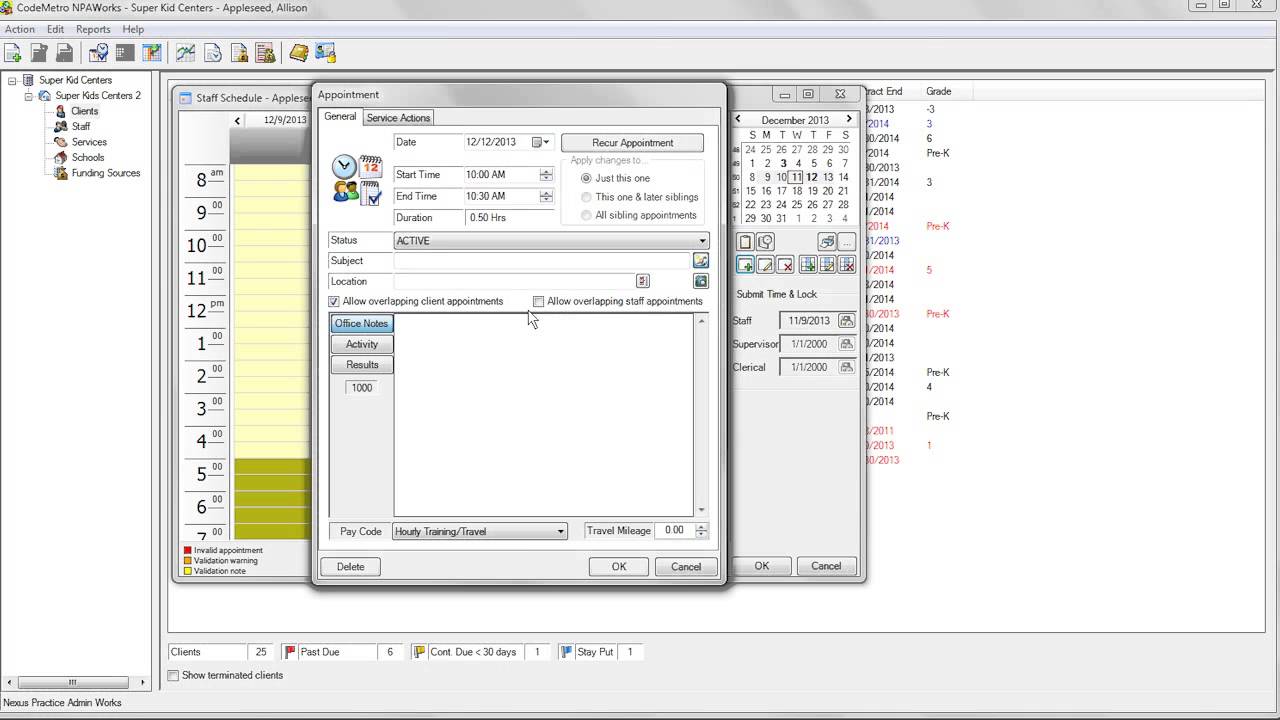Viewport: 1280px width, 720px height.
Task: Click the Office Notes button
Action: [362, 324]
